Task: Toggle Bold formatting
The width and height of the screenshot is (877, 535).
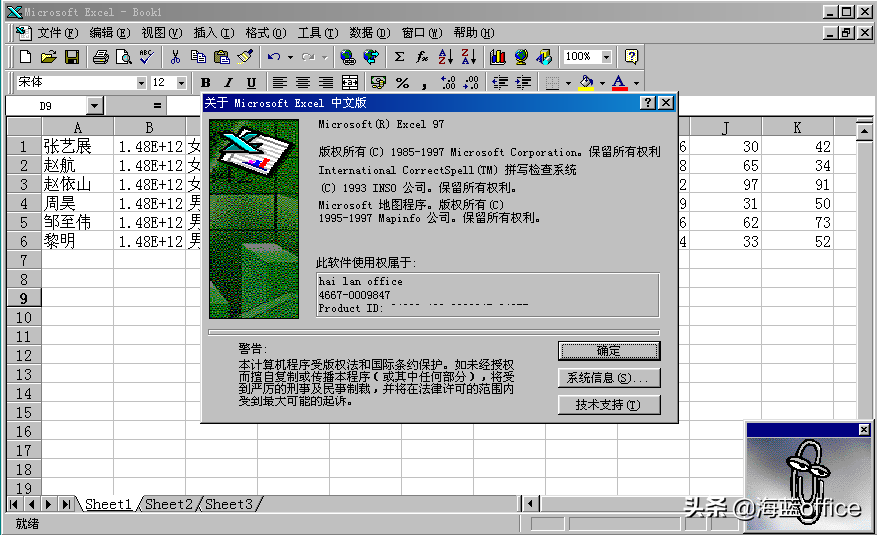Action: 205,83
